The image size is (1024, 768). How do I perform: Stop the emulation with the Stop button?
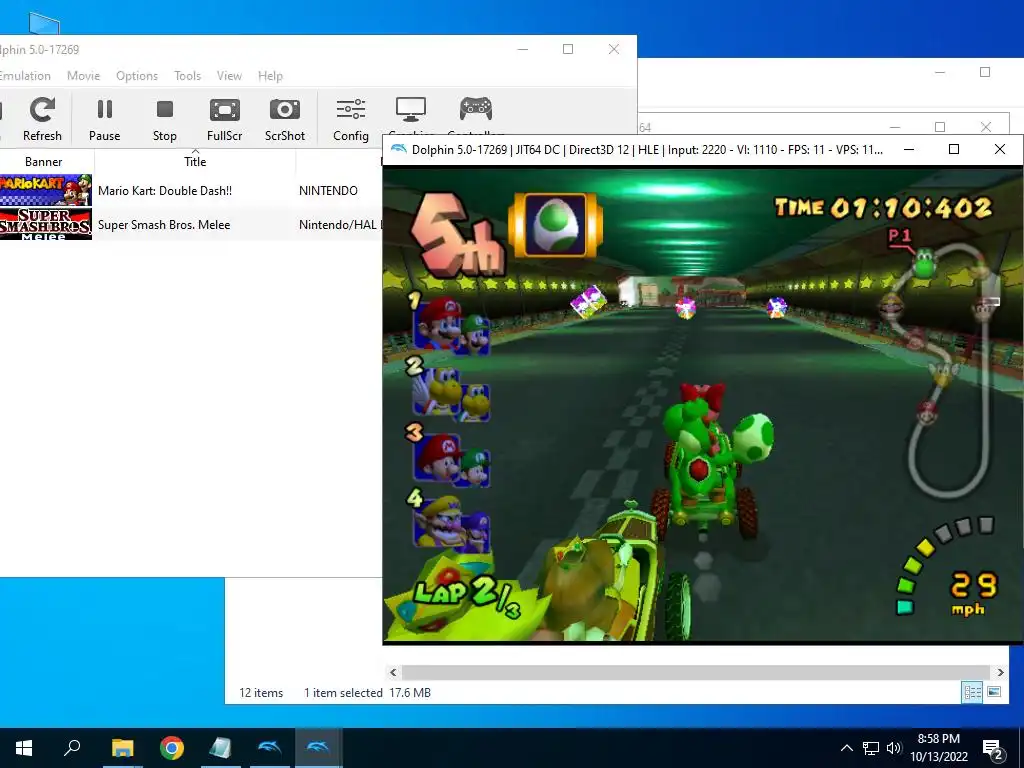tap(165, 119)
